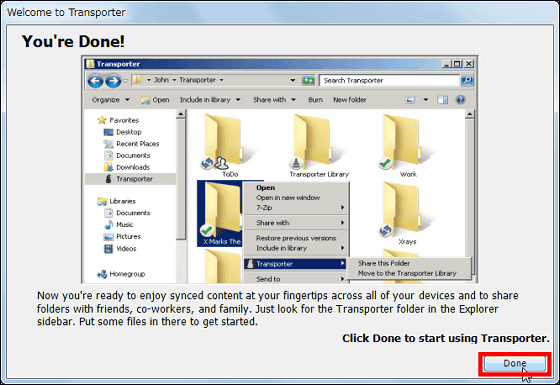The width and height of the screenshot is (560, 385).
Task: Select the highlighted Transporter context menu entry
Action: [x=296, y=264]
